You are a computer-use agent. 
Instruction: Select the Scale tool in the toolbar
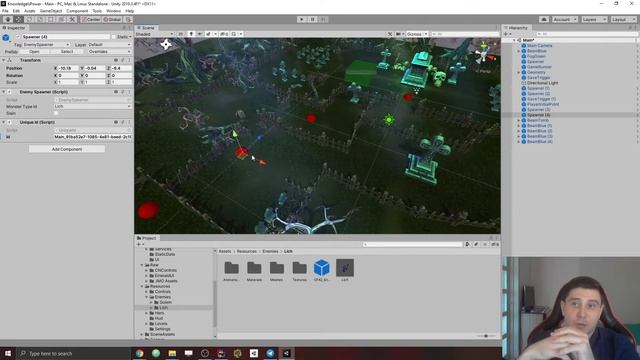tap(40, 19)
